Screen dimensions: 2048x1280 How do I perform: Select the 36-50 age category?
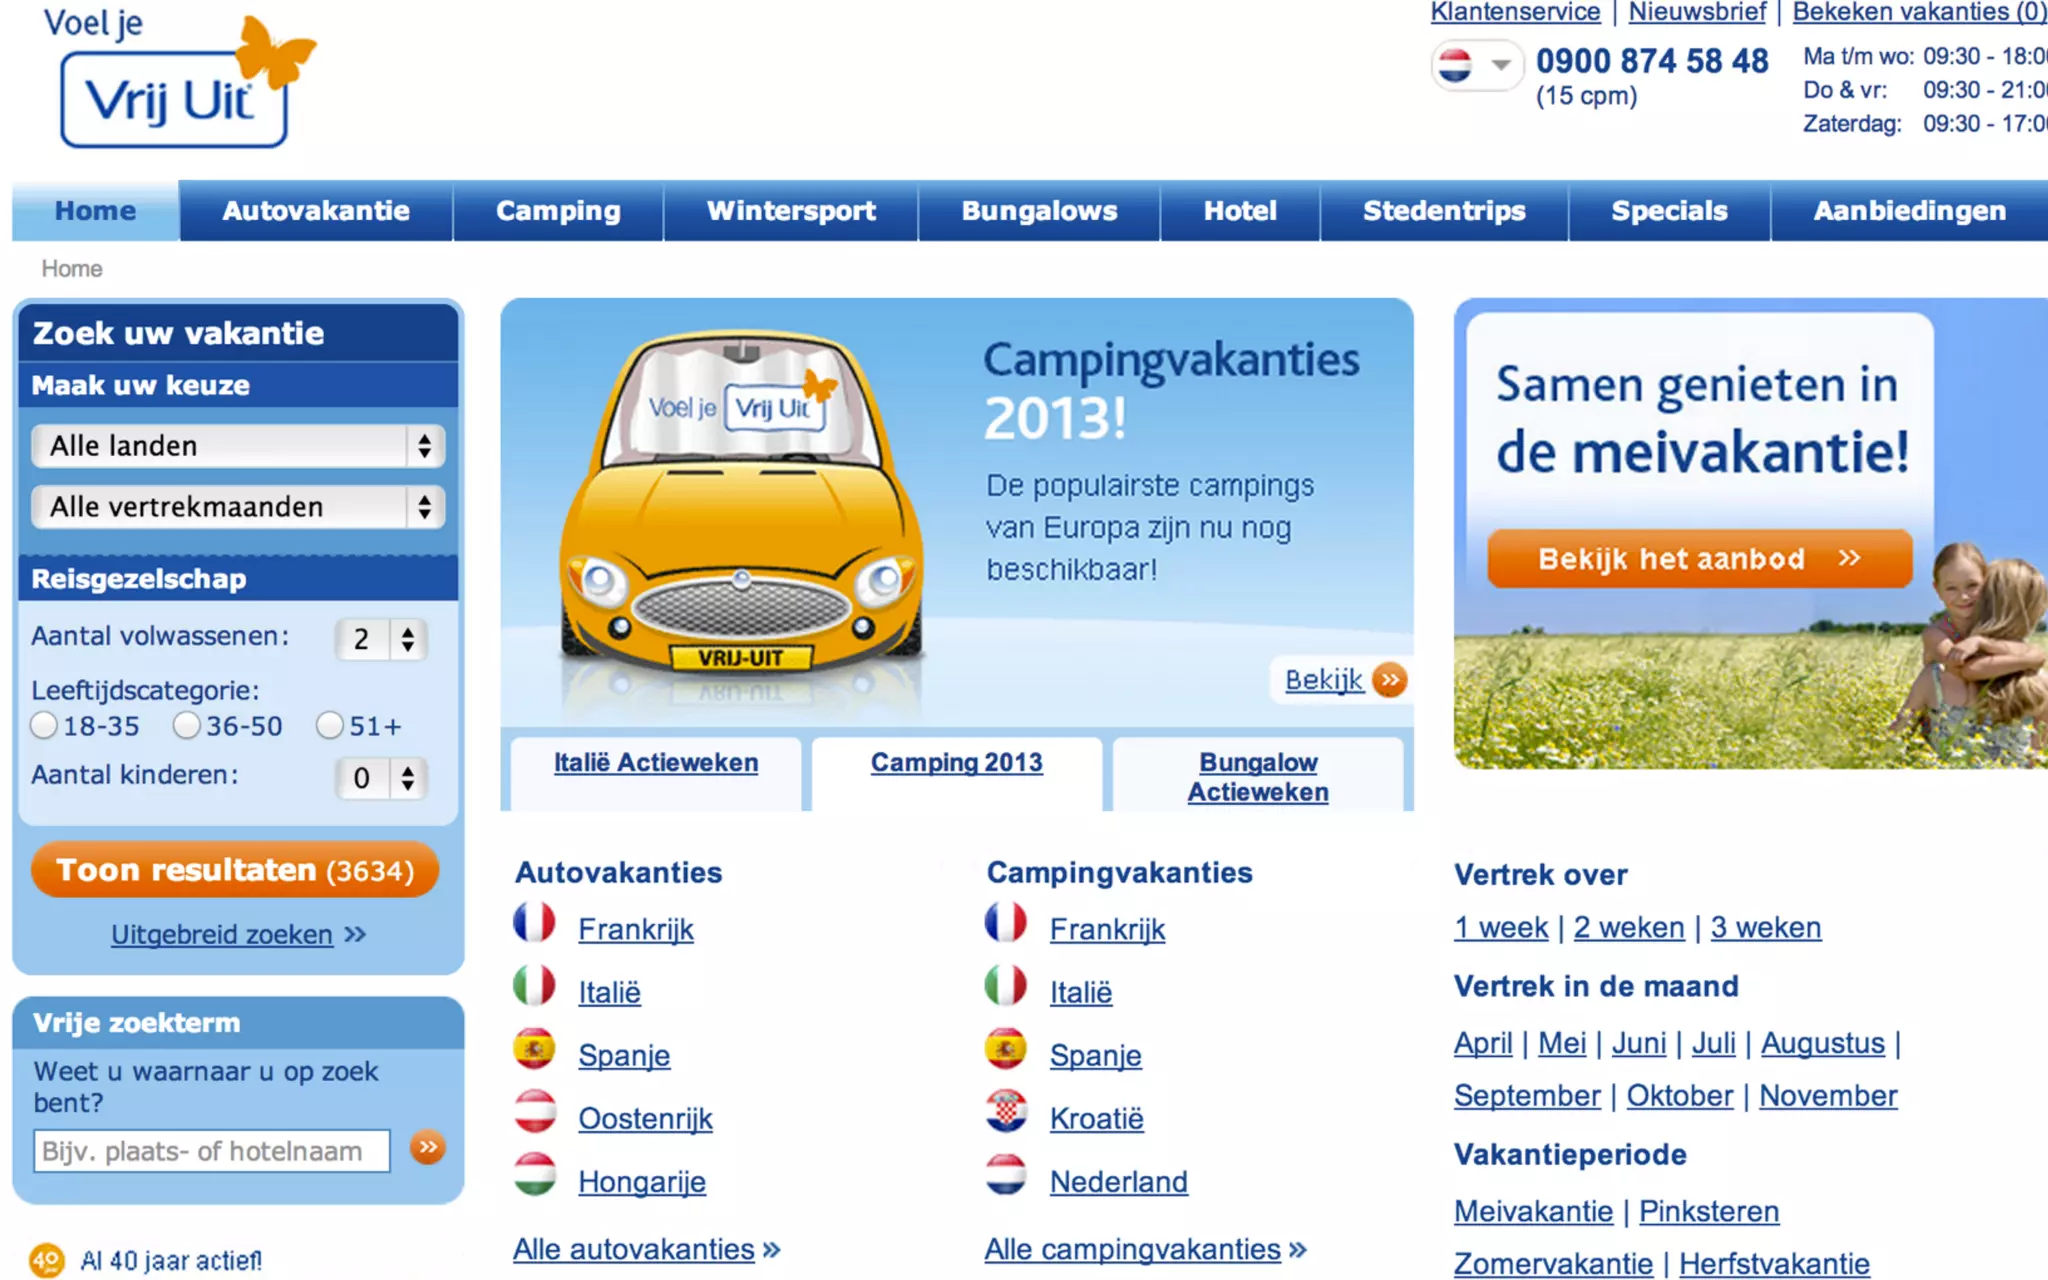[187, 726]
